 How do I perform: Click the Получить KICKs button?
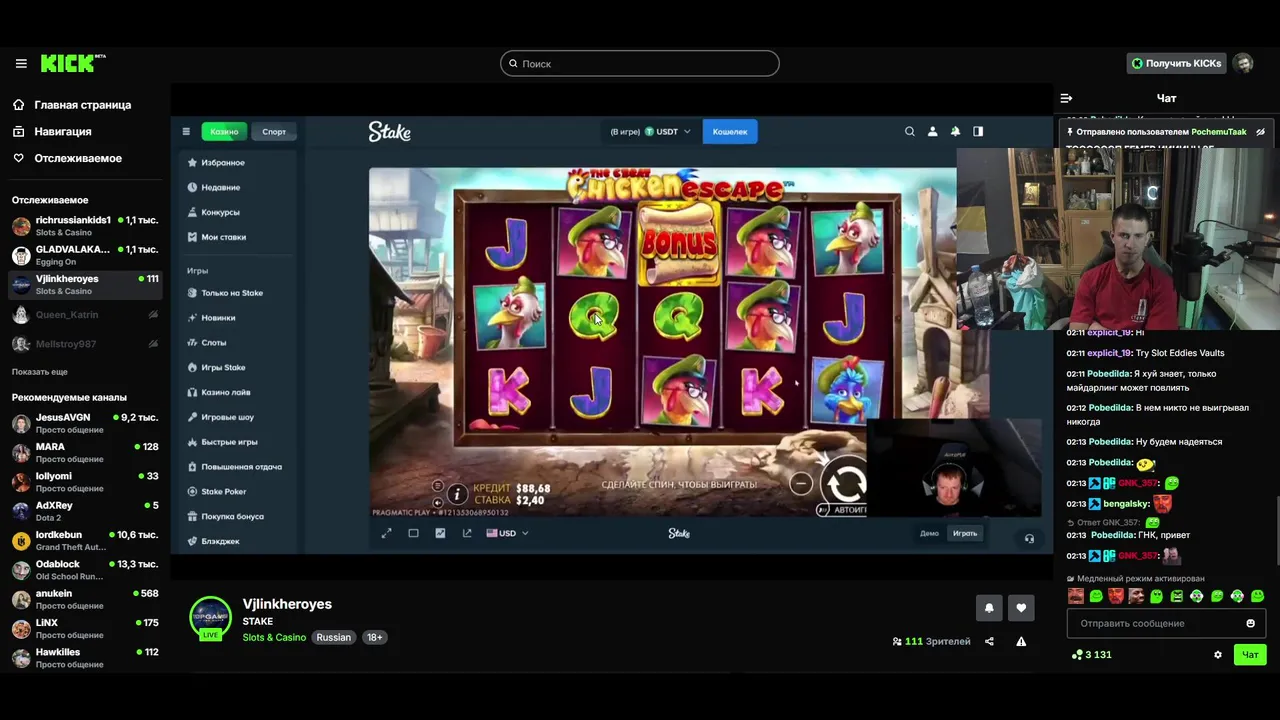pyautogui.click(x=1176, y=63)
